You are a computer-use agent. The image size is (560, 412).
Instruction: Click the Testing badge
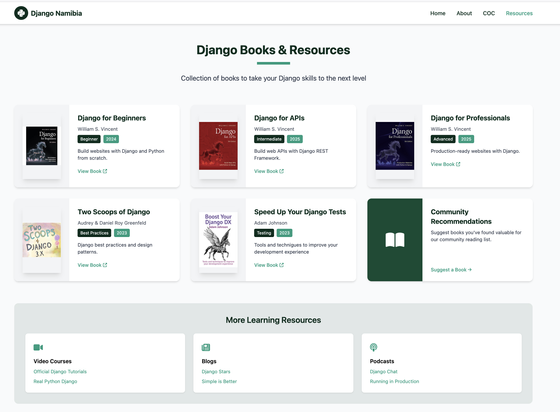coord(264,233)
